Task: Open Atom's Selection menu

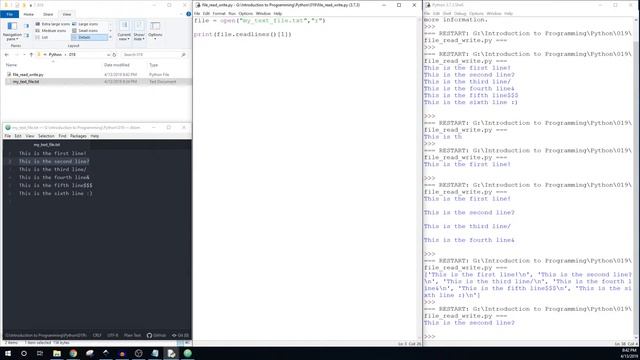Action: click(x=46, y=136)
